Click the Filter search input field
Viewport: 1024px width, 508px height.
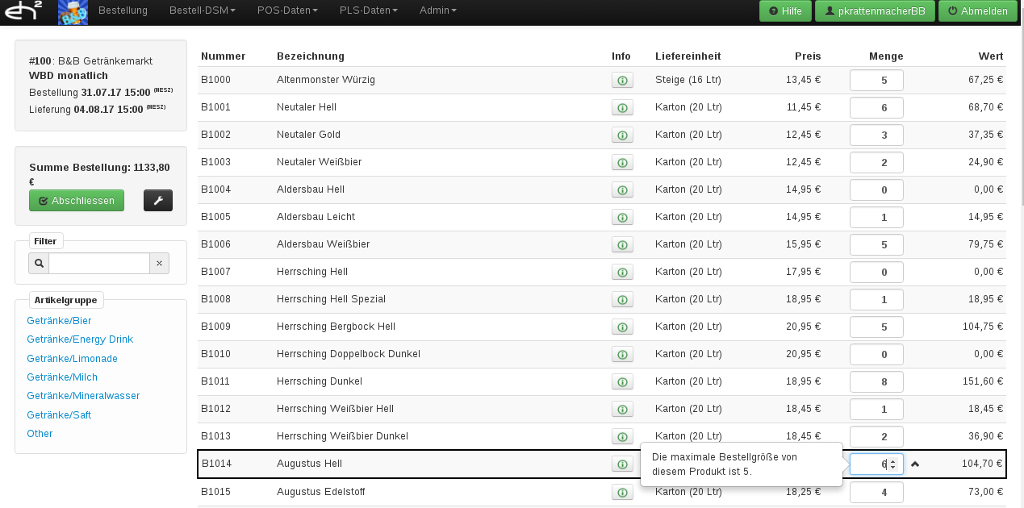98,263
